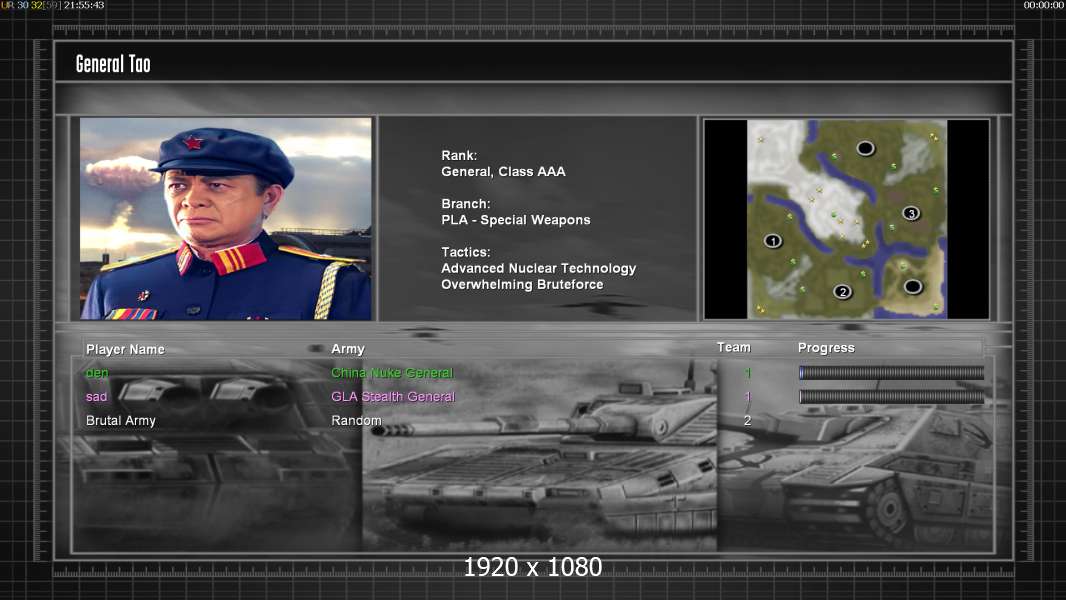Viewport: 1066px width, 600px height.
Task: Click start position marker 2 on minimap
Action: pos(842,292)
